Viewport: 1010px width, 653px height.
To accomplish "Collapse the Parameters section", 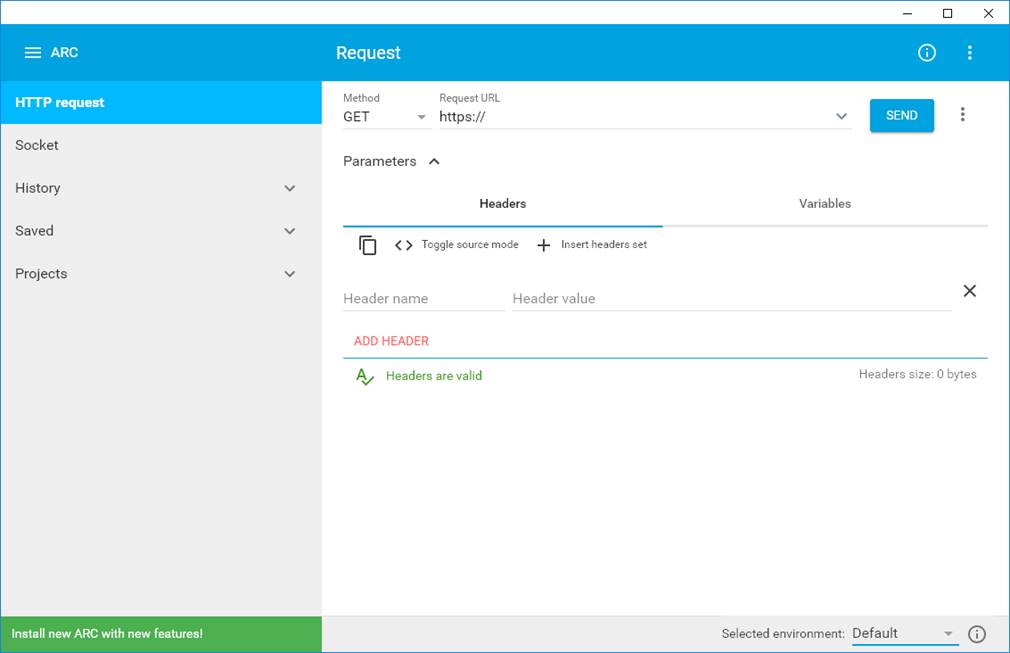I will pyautogui.click(x=434, y=162).
